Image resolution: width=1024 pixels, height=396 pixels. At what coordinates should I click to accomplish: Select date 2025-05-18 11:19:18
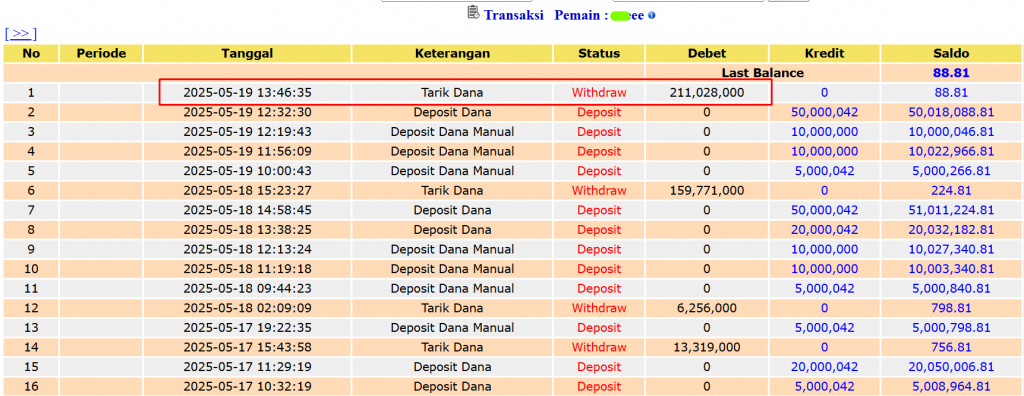(x=247, y=269)
